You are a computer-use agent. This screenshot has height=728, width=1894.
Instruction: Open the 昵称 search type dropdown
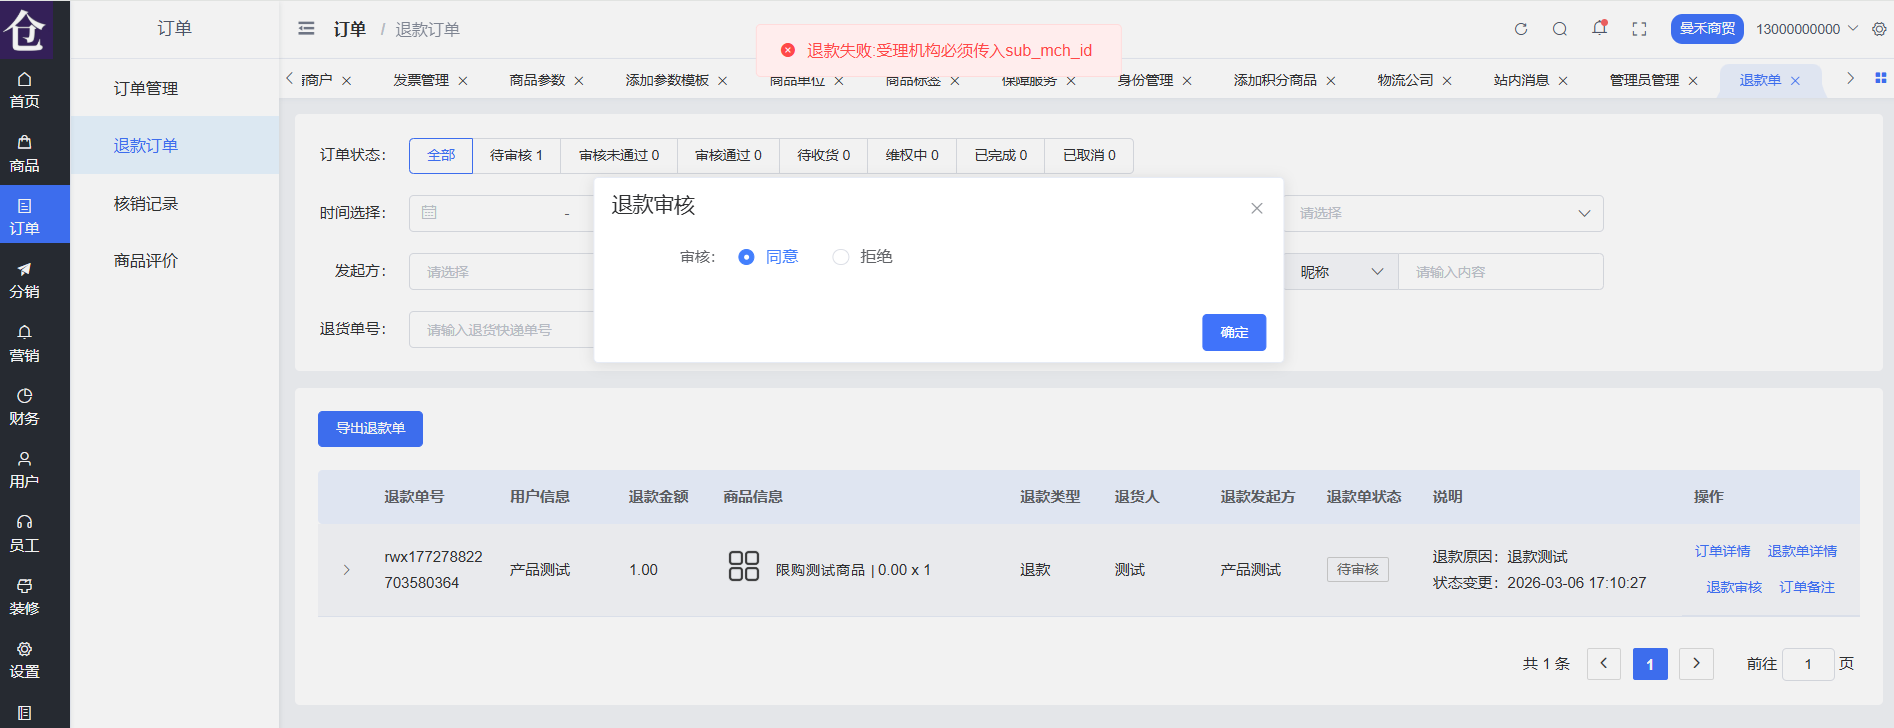1341,272
